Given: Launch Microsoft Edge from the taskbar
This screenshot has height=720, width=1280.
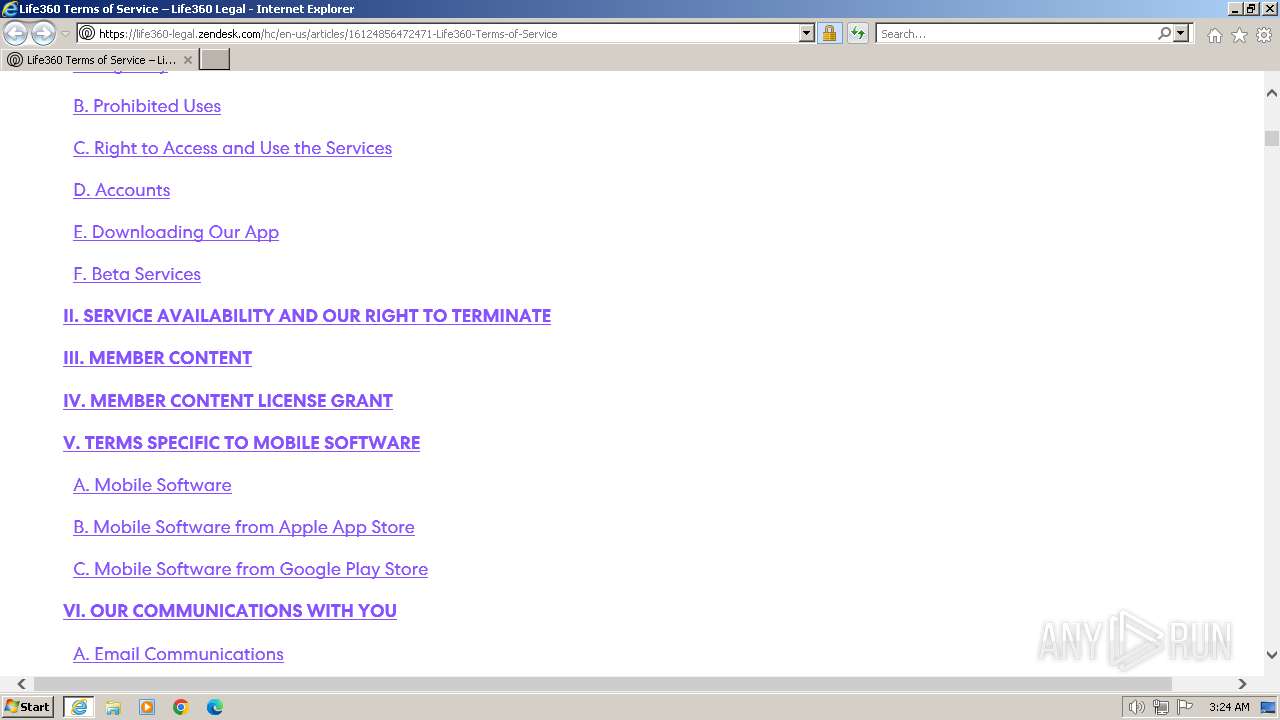Looking at the screenshot, I should (215, 707).
